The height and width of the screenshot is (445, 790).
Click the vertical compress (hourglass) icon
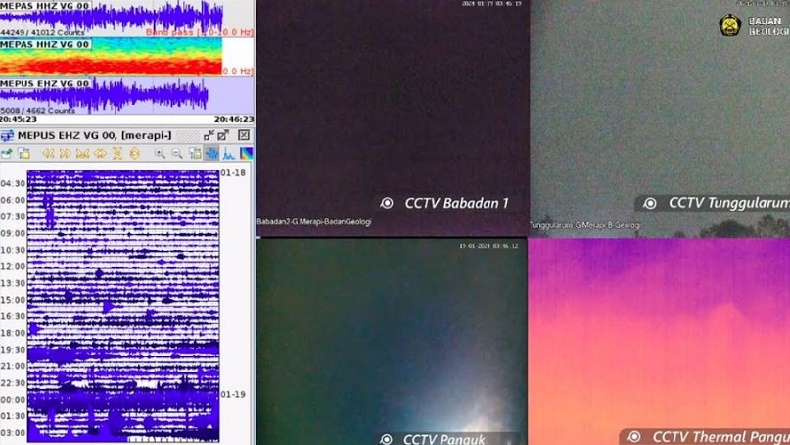point(117,153)
